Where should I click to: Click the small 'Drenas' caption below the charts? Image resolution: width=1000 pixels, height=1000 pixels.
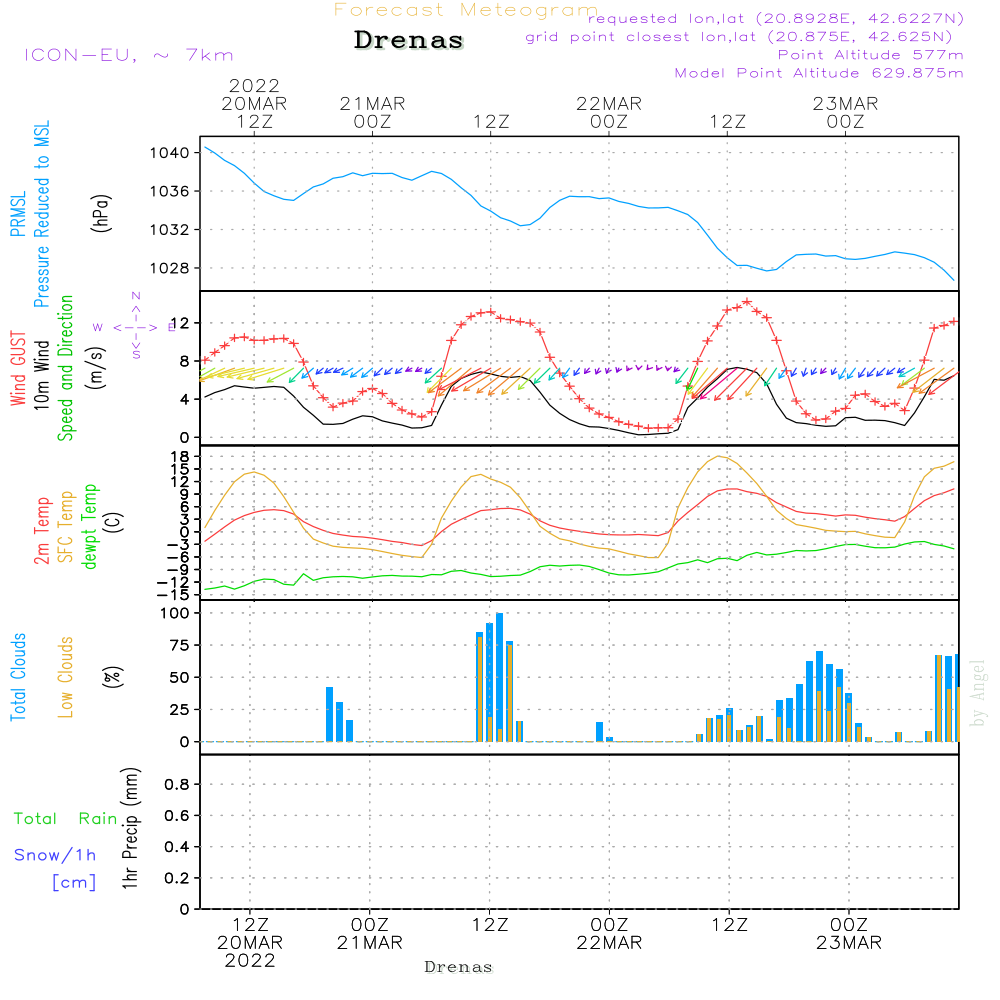(459, 967)
